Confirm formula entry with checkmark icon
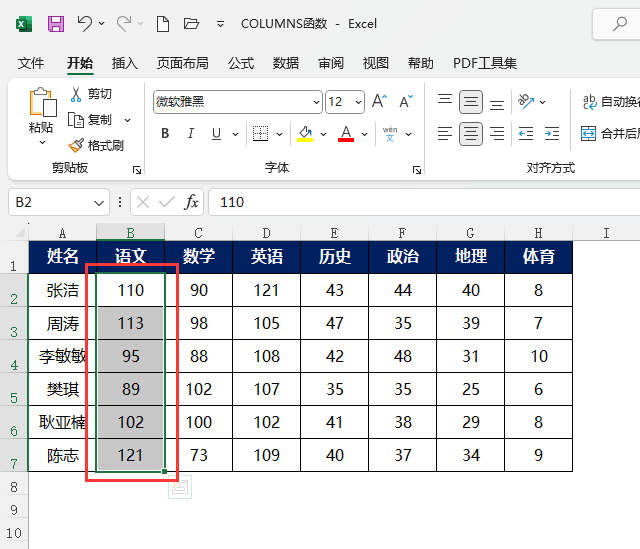This screenshot has width=640, height=549. click(x=167, y=202)
